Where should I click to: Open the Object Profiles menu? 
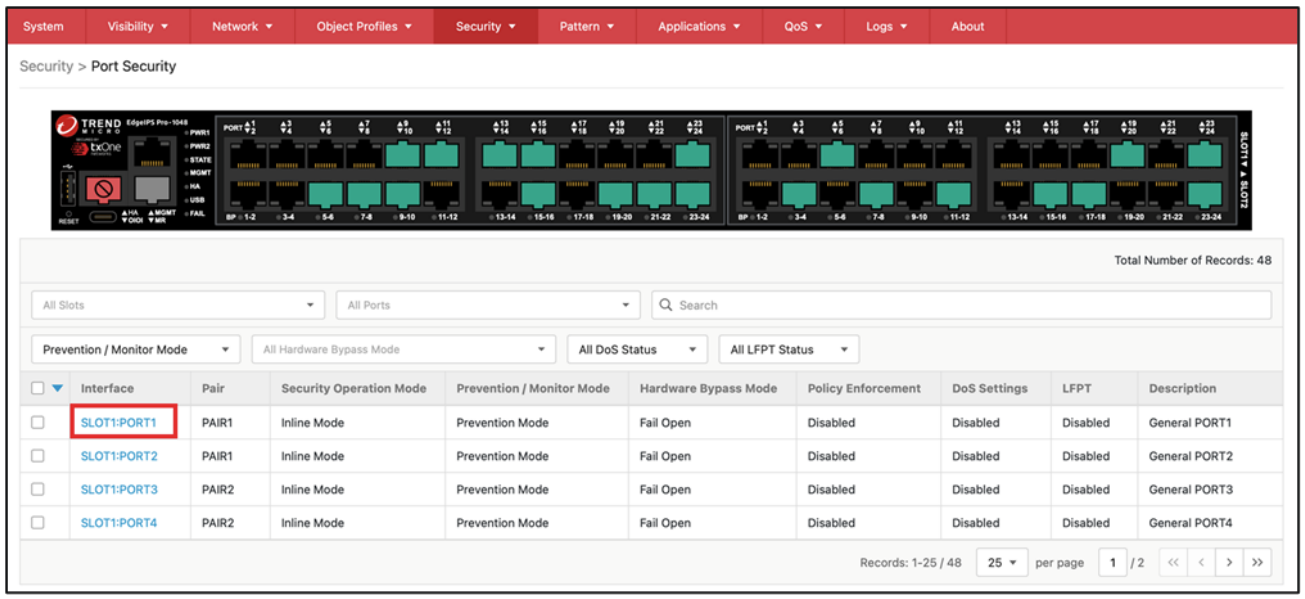[x=365, y=26]
